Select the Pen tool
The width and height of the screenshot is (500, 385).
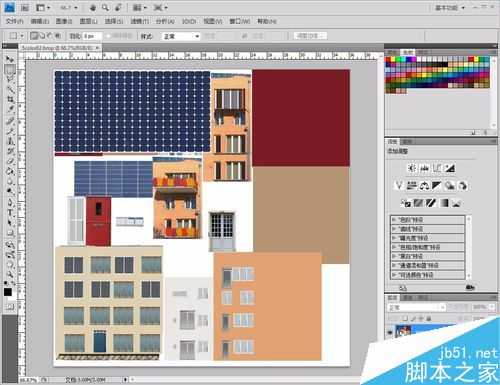click(10, 203)
